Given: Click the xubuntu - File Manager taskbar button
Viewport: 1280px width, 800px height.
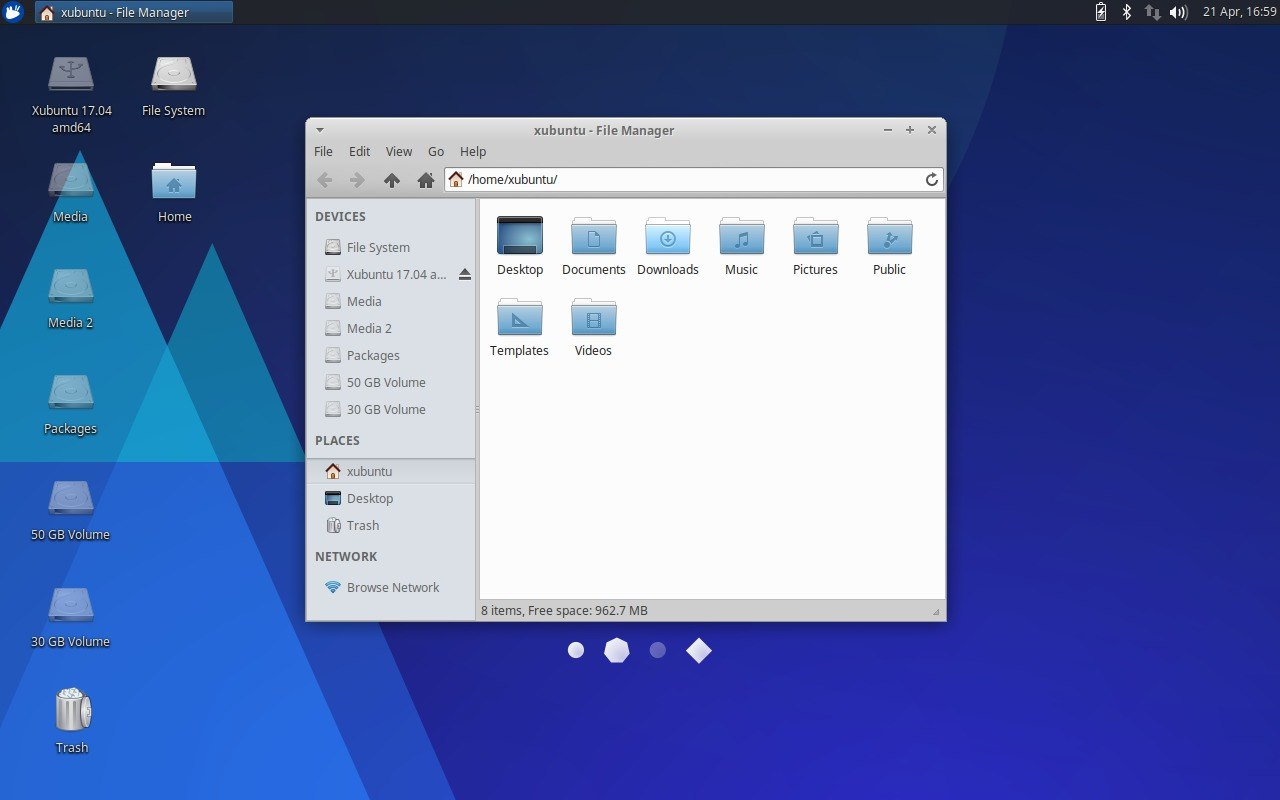Looking at the screenshot, I should coord(134,12).
